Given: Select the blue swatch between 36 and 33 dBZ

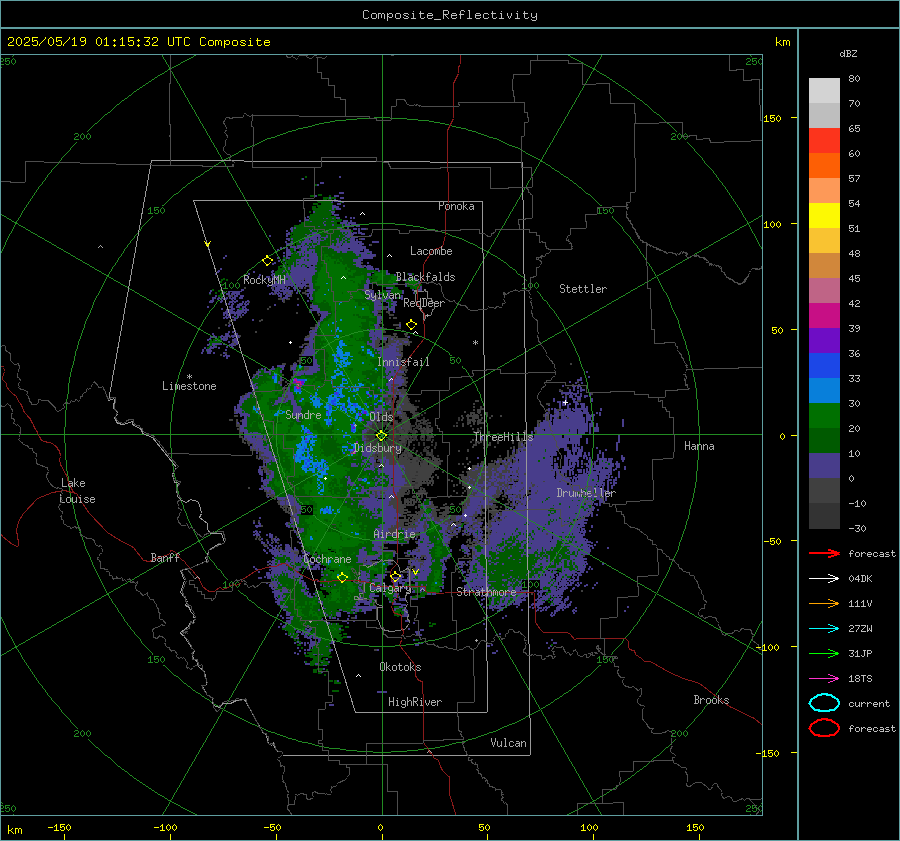Looking at the screenshot, I should 824,366.
